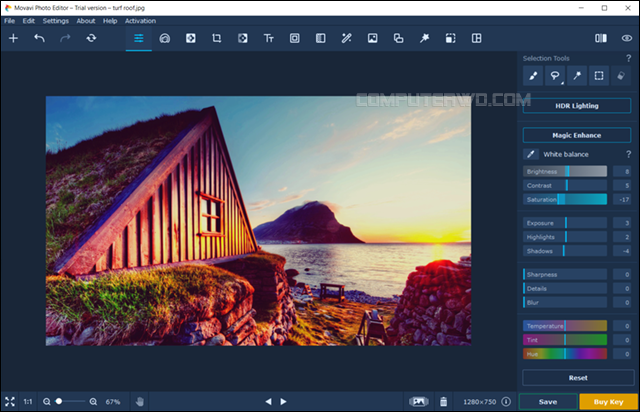Viewport: 640px width, 412px height.
Task: Zoom out with the minus magnifier
Action: tap(47, 402)
